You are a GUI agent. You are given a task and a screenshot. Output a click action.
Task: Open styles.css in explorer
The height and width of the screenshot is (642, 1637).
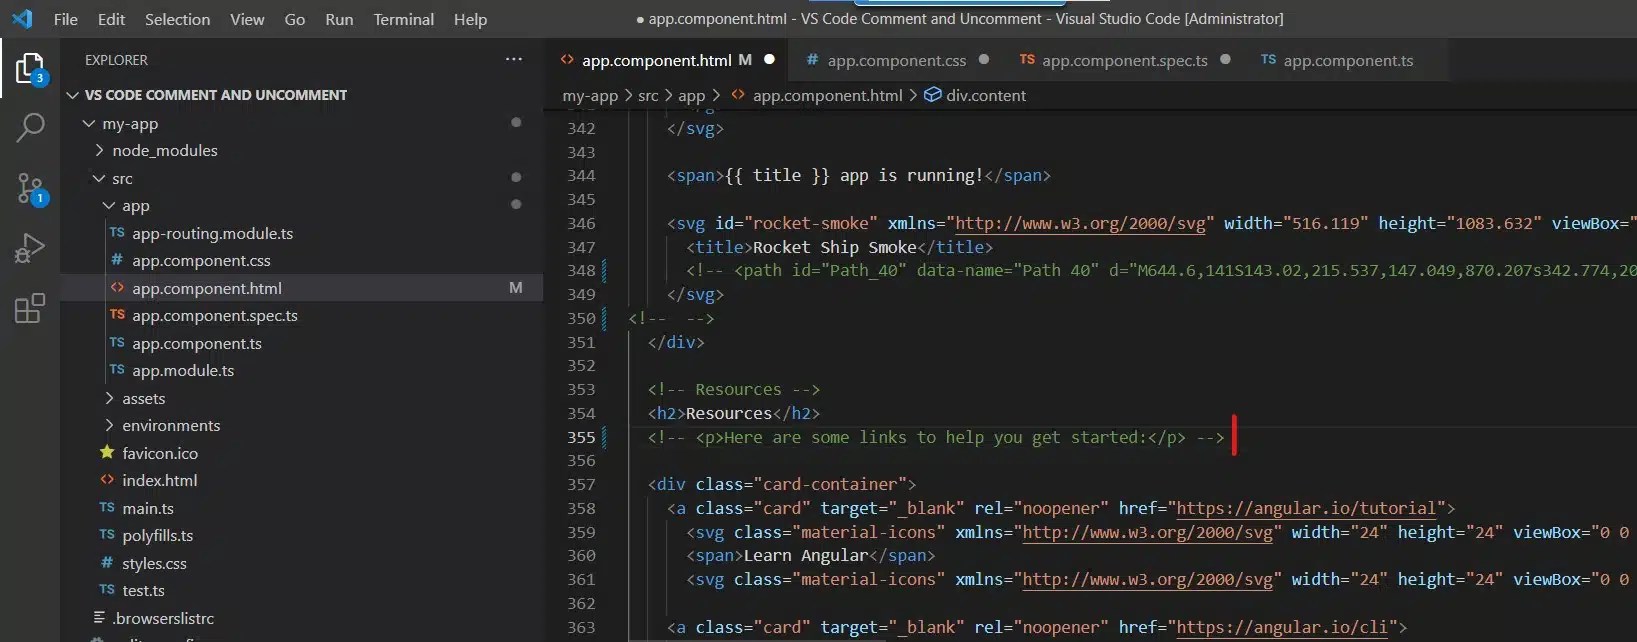click(x=154, y=563)
